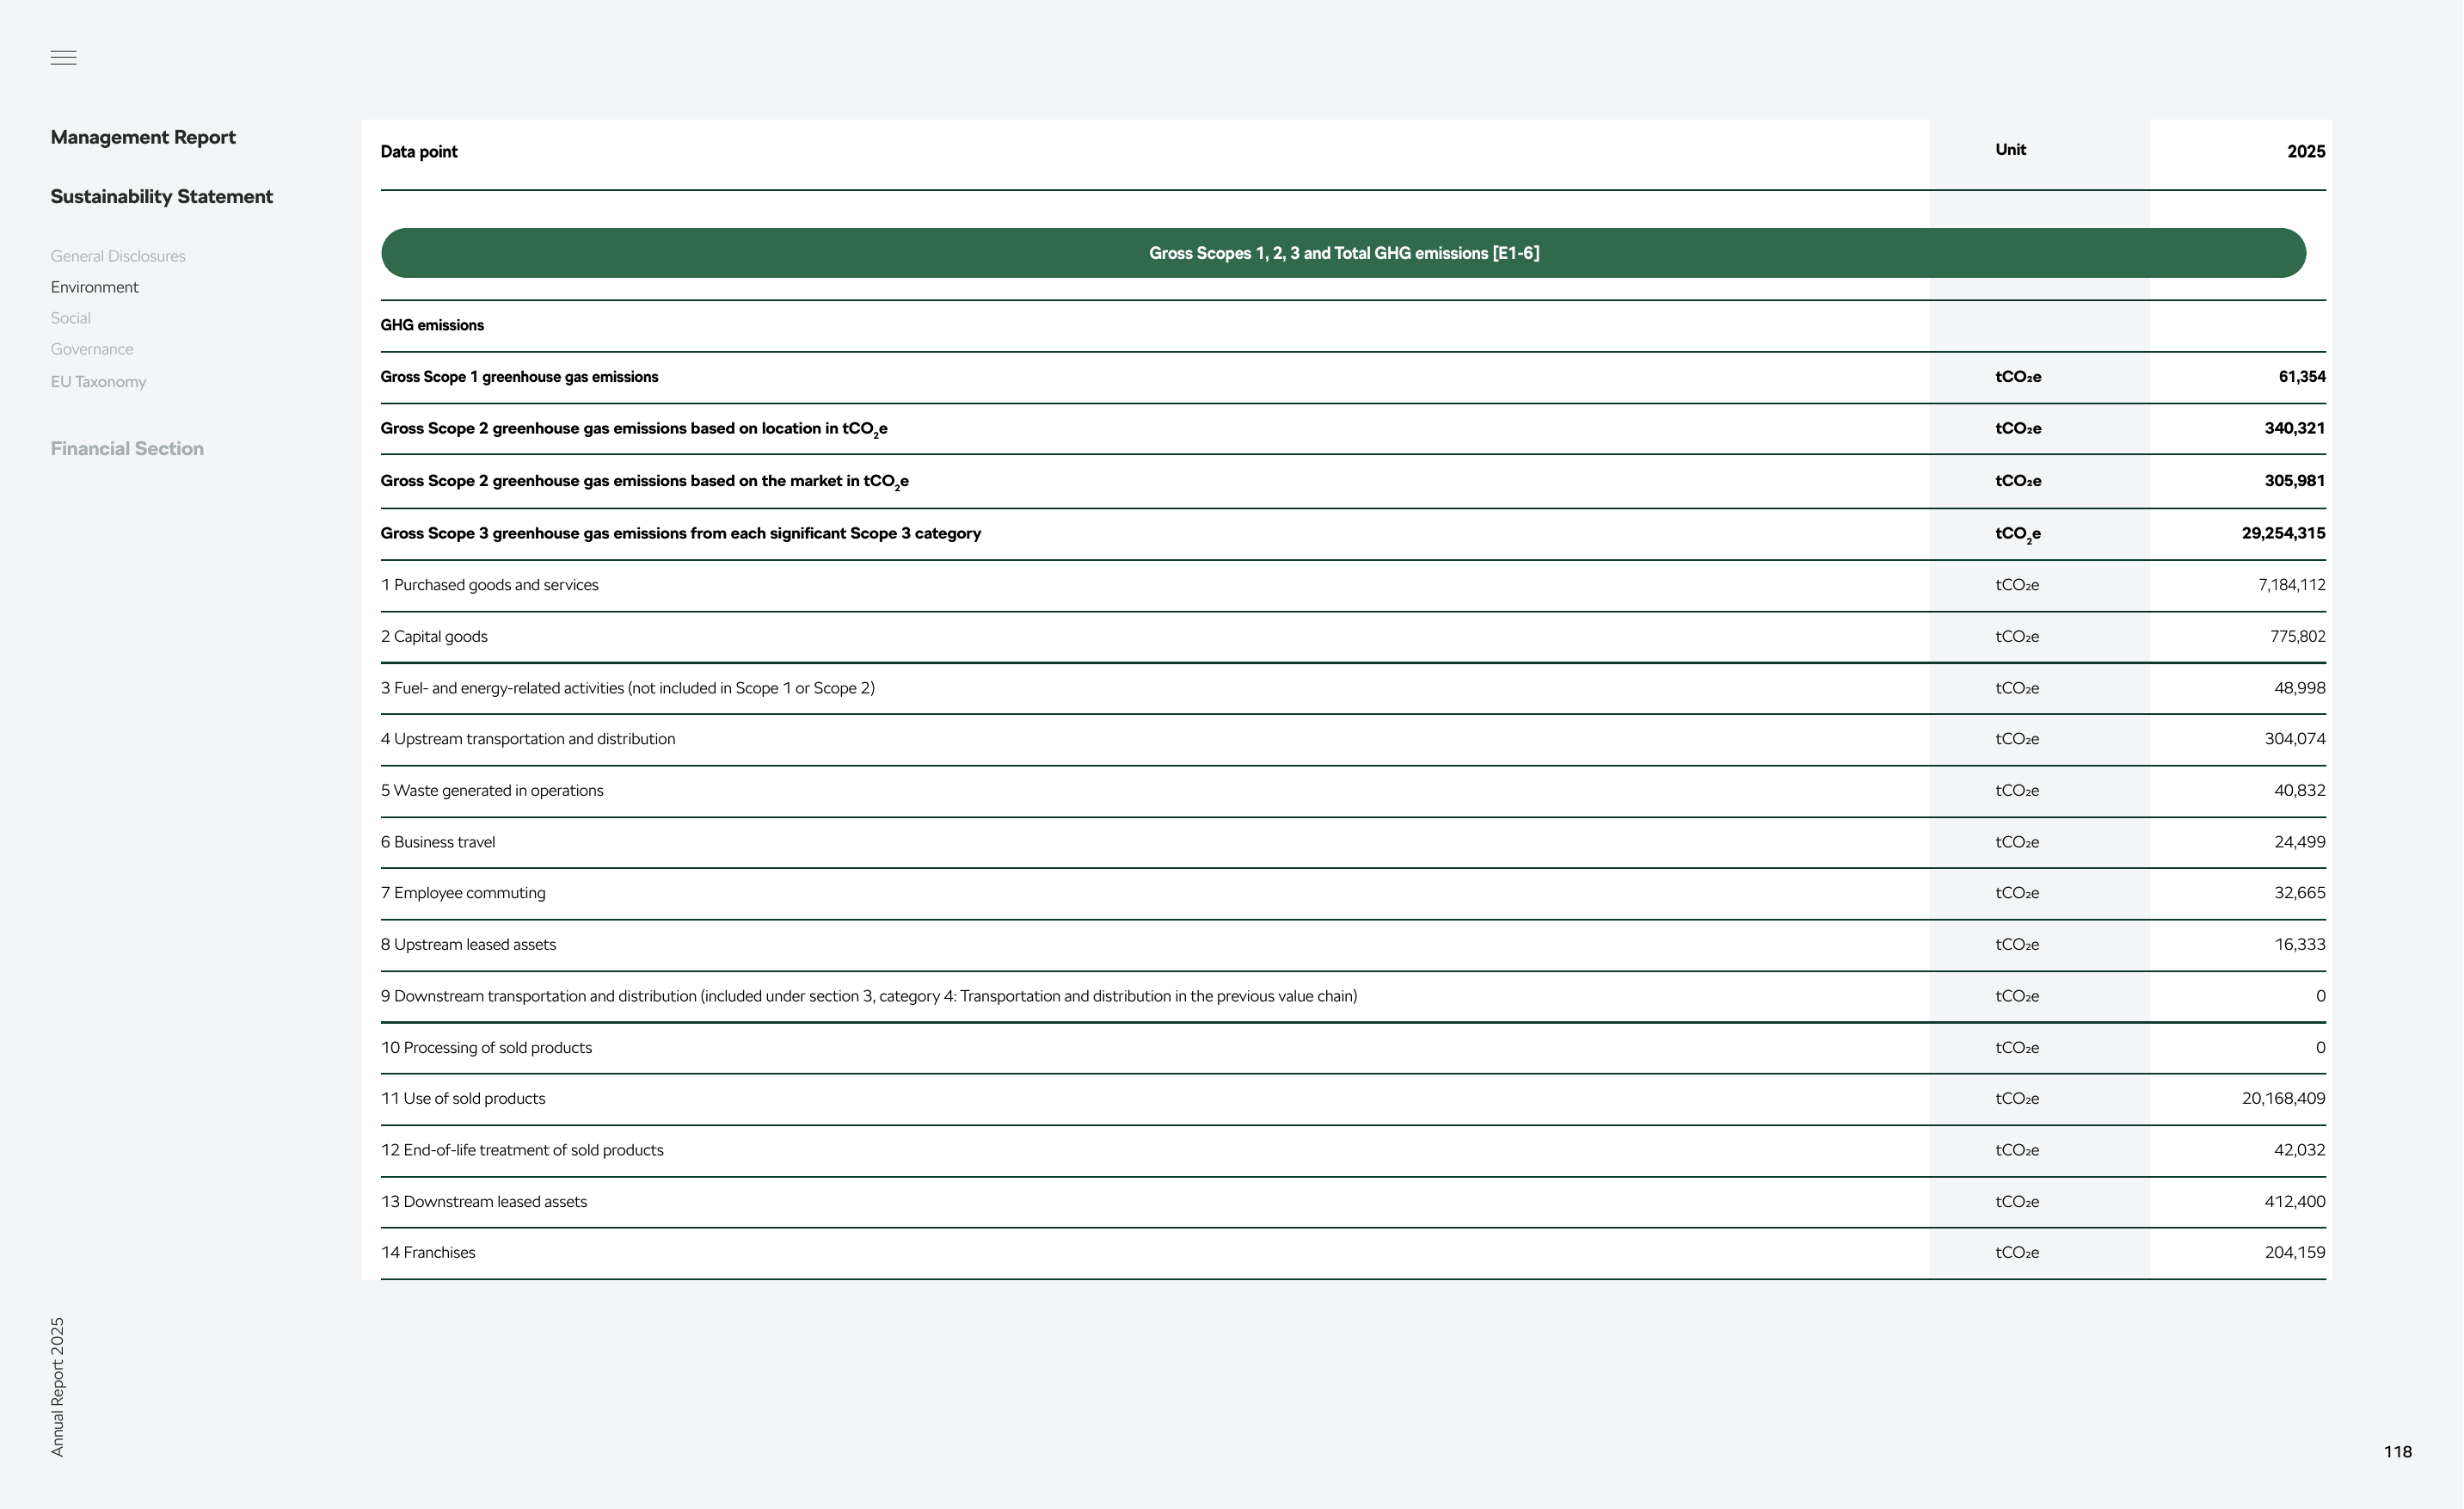Open the Management Report section
2464x1509 pixels.
point(143,137)
